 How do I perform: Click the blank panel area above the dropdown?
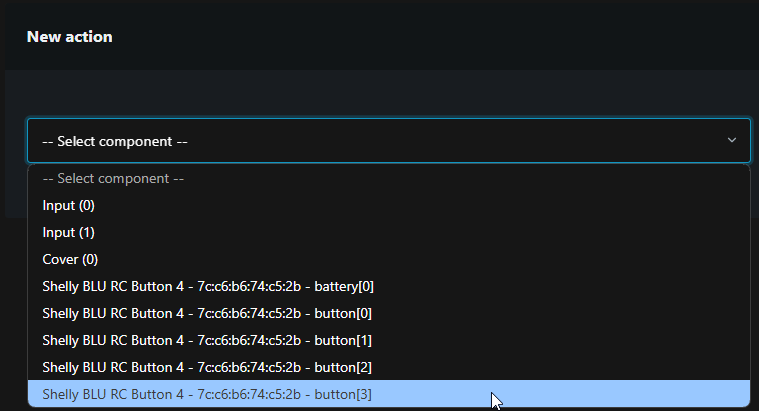click(388, 95)
